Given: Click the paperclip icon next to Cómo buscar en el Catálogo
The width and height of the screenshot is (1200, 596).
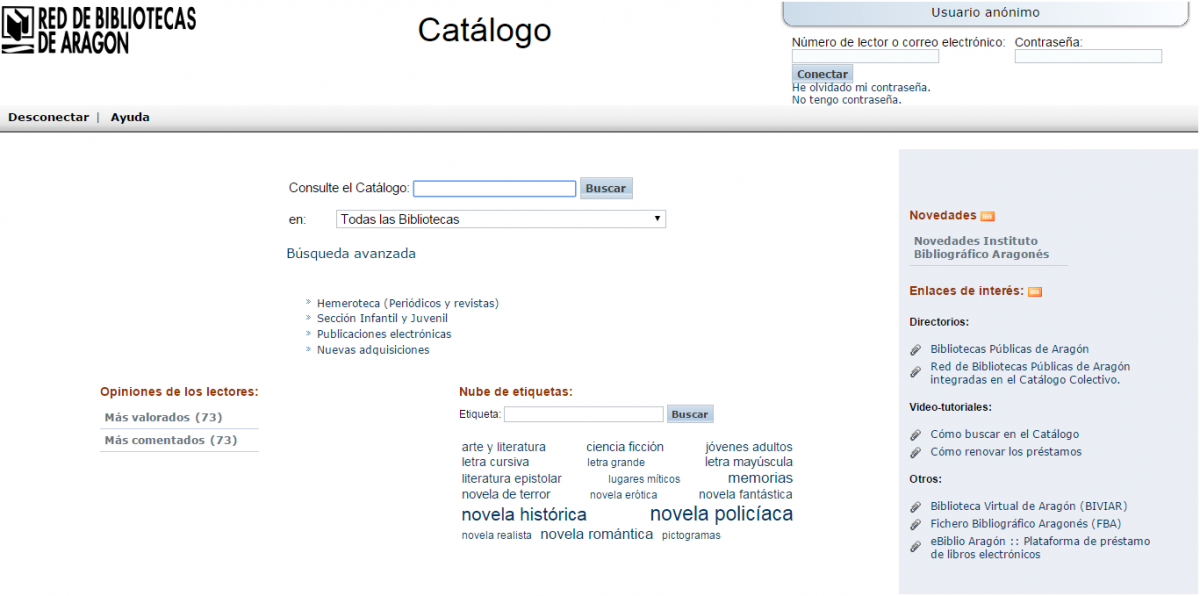Looking at the screenshot, I should point(915,435).
